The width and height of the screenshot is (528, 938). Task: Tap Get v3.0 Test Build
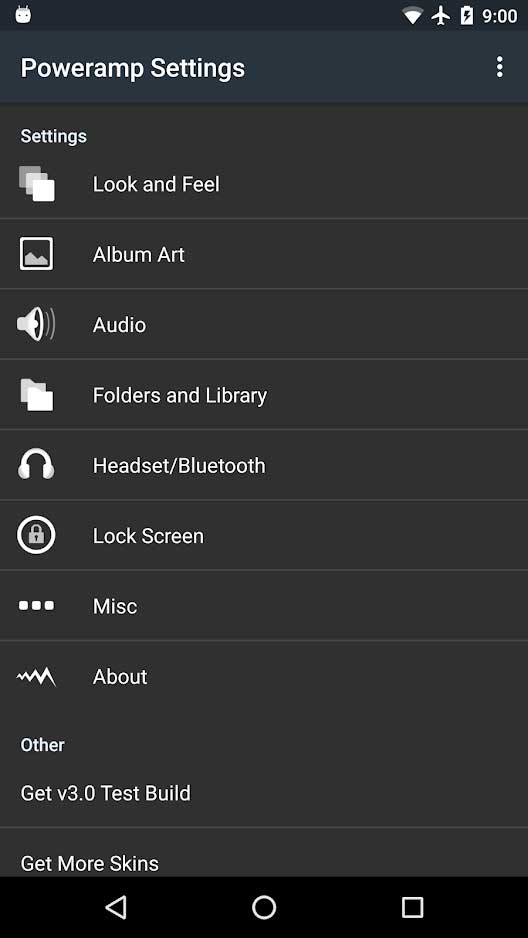tap(264, 793)
